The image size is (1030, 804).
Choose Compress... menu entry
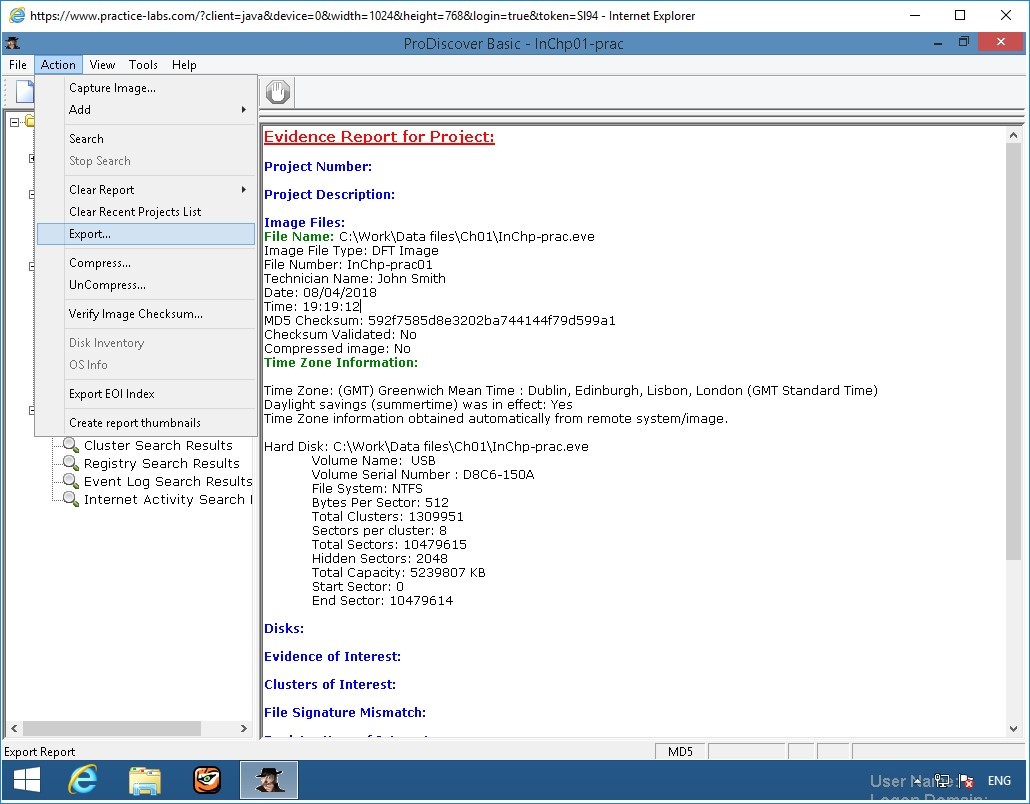click(146, 263)
